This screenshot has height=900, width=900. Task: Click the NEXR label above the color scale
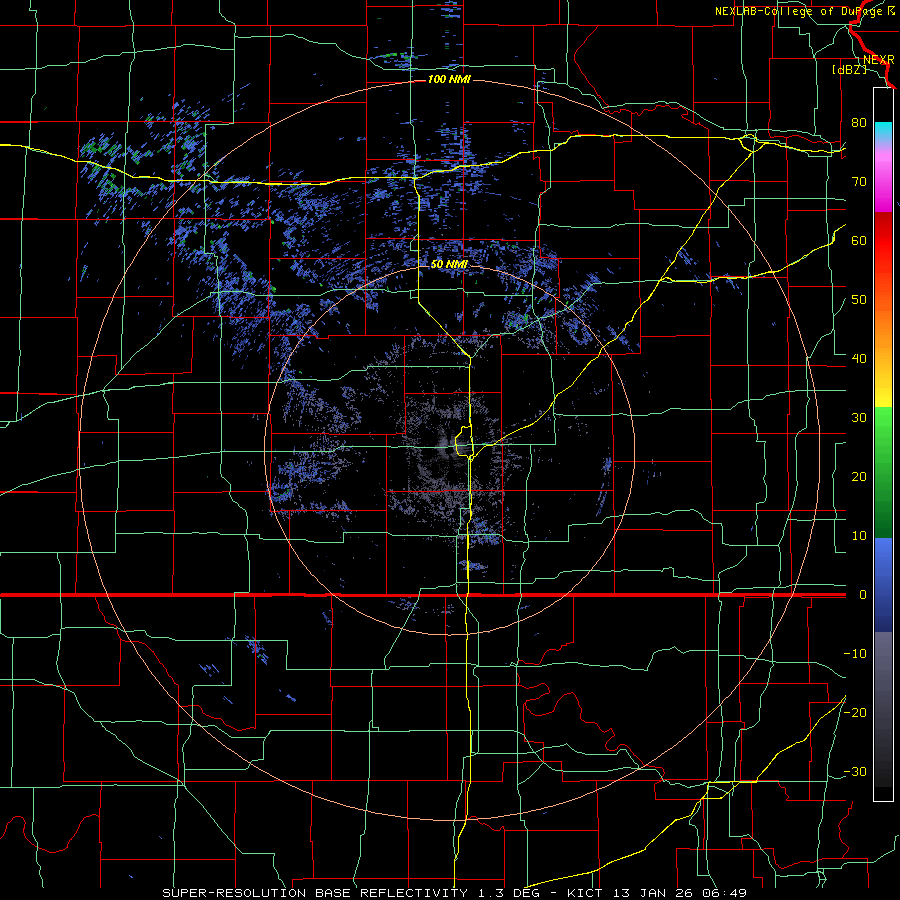[878, 60]
